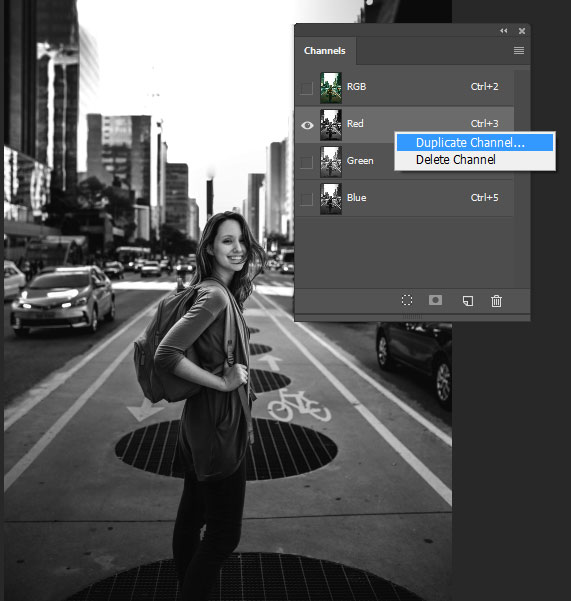The height and width of the screenshot is (601, 571).
Task: Open Channels panel menu icon
Action: [519, 50]
